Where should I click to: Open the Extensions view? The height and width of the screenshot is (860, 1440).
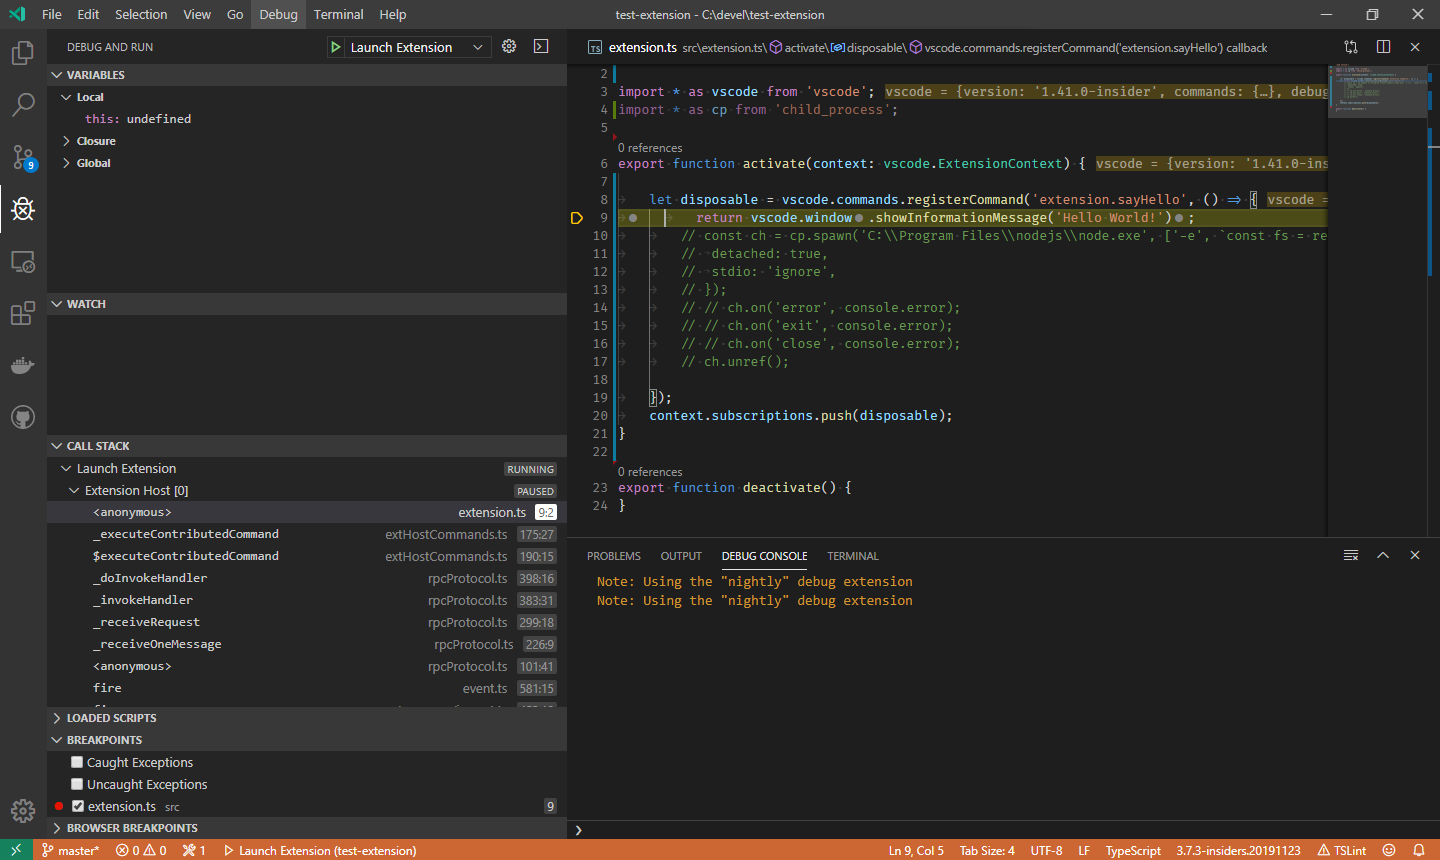[x=22, y=313]
